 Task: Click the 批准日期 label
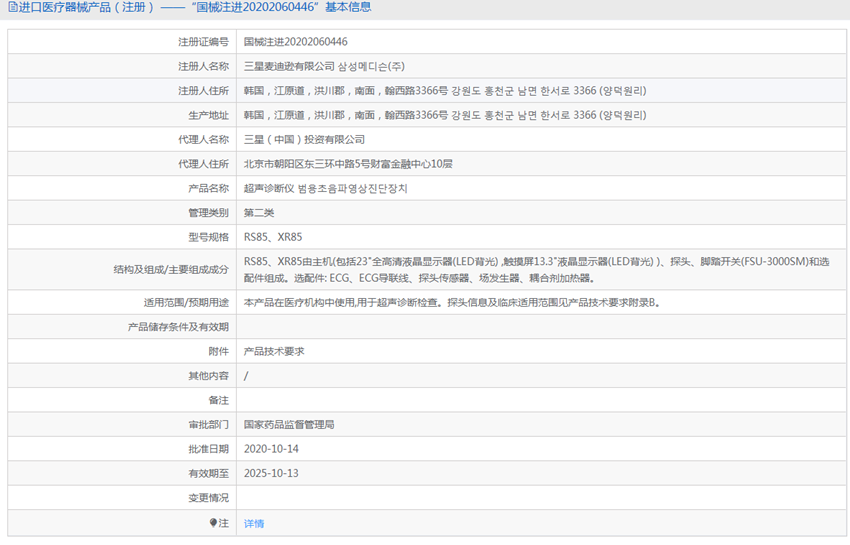208,449
